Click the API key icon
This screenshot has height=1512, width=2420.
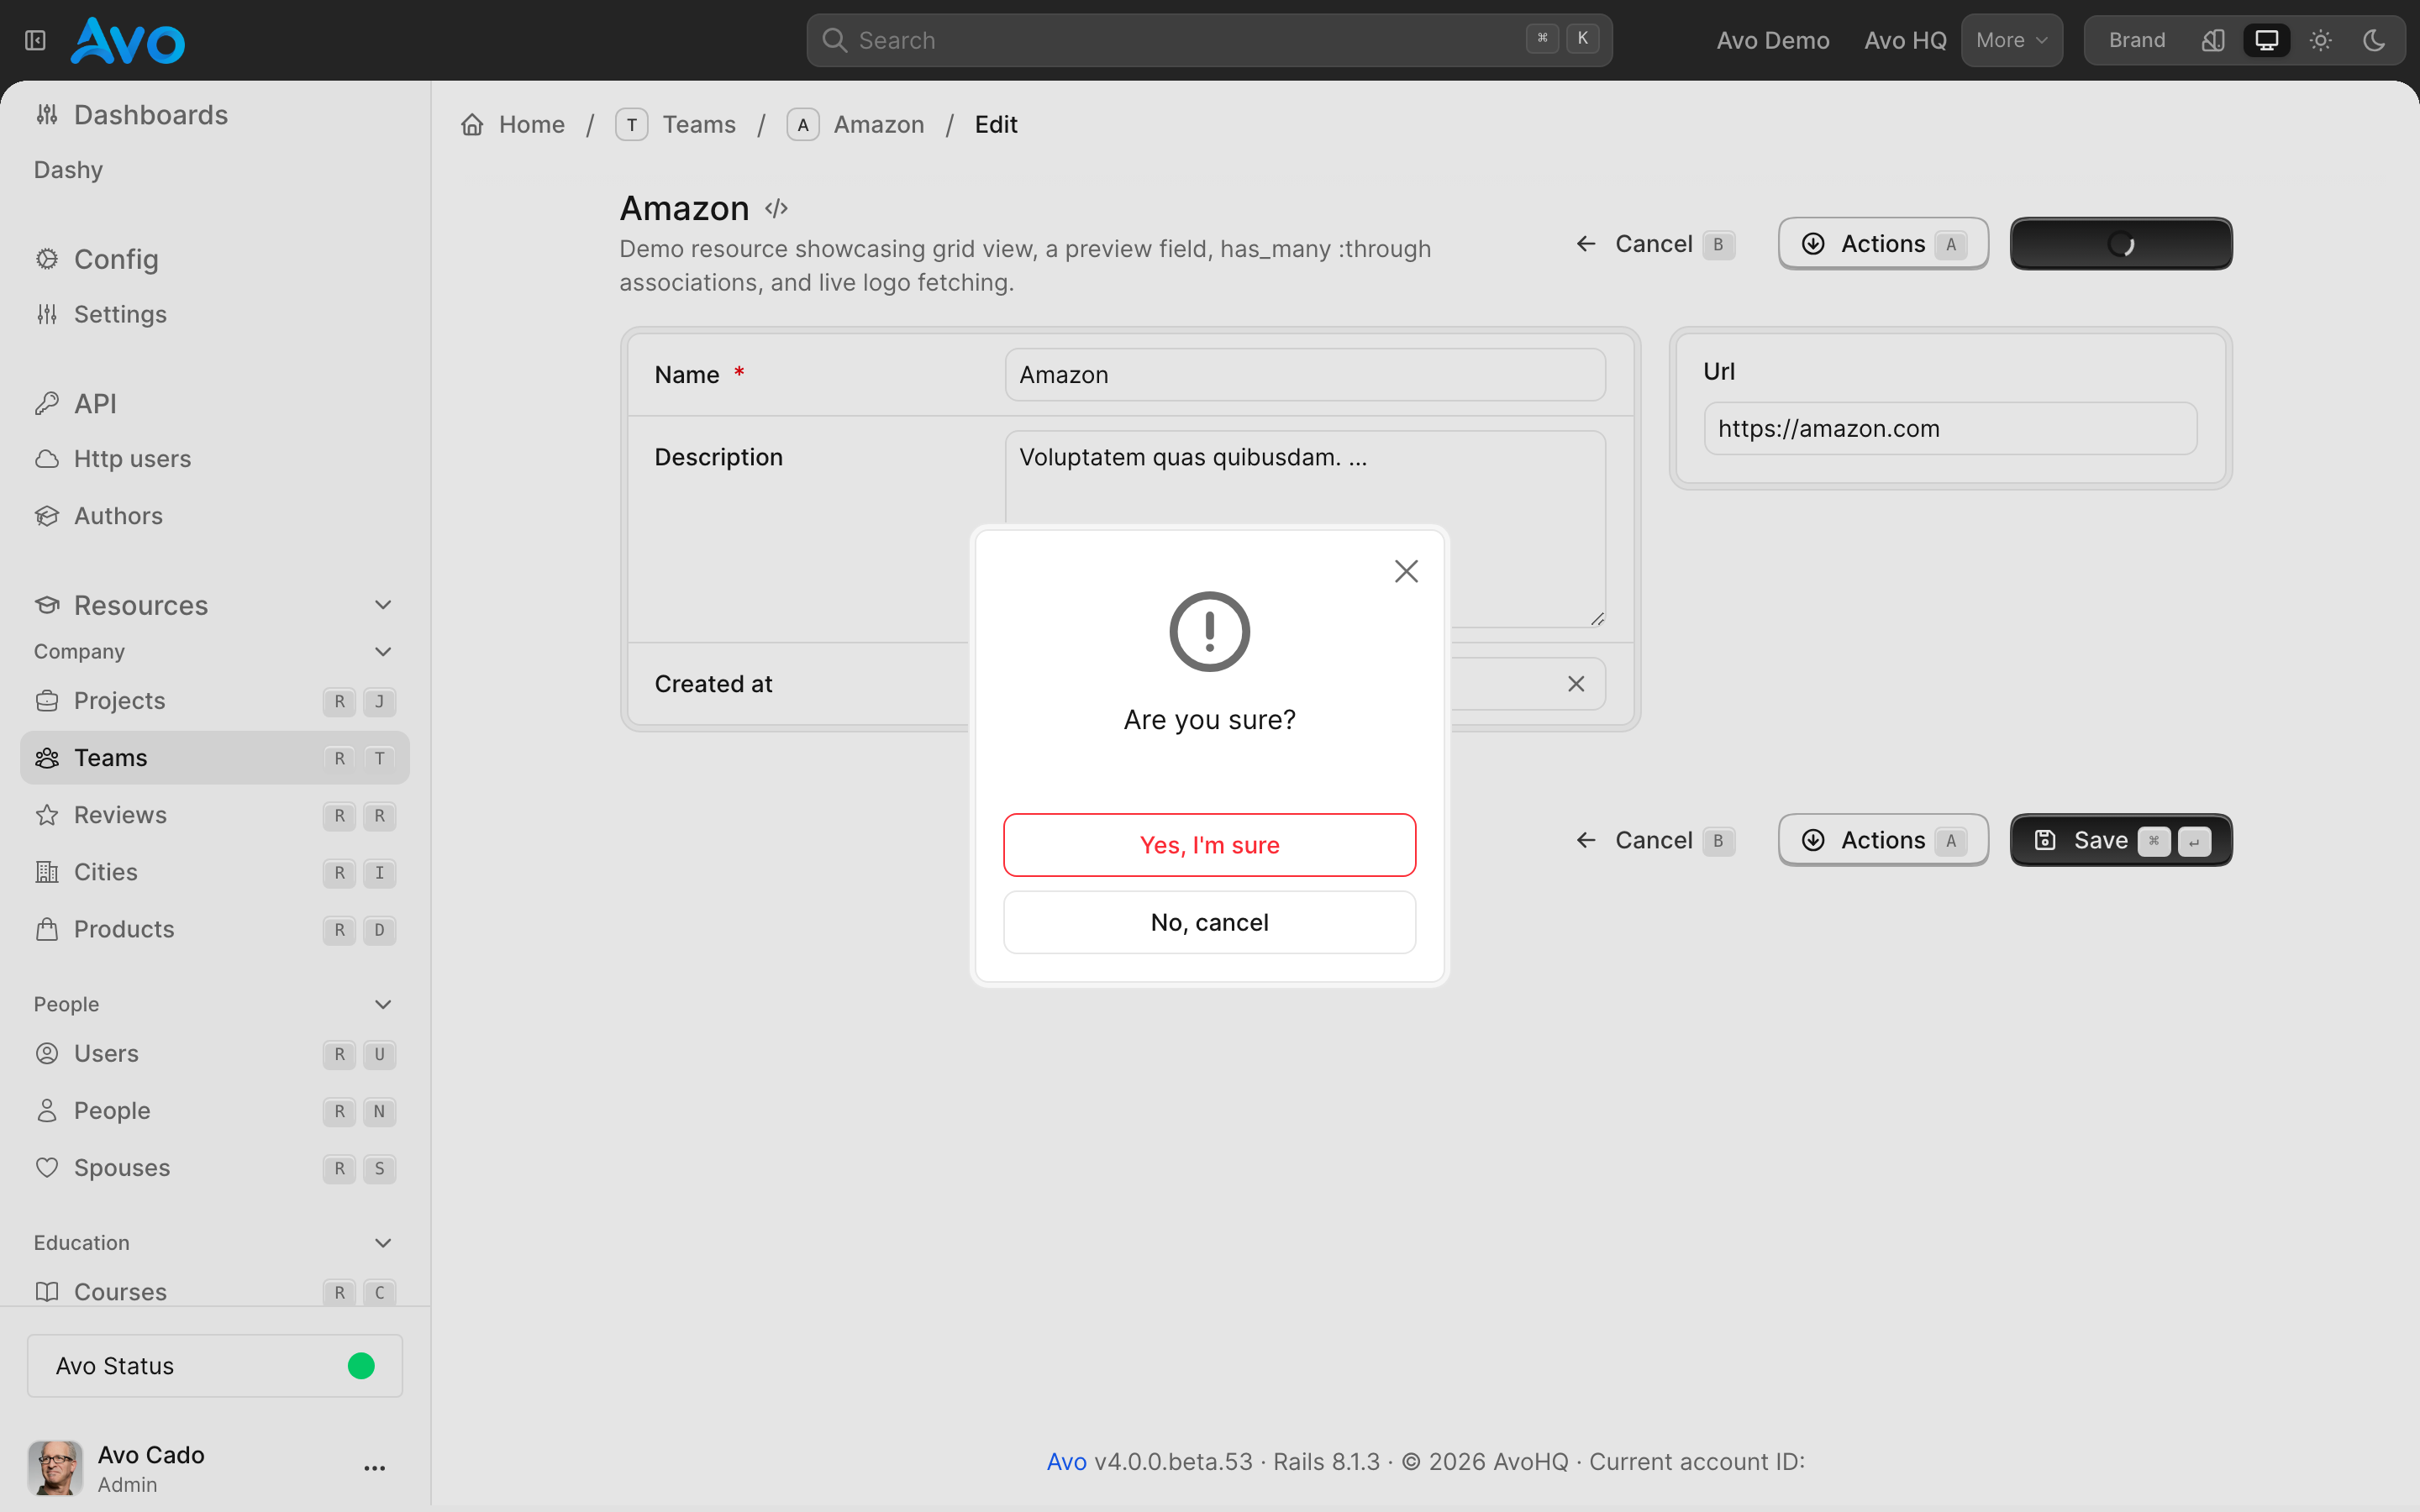[x=46, y=403]
